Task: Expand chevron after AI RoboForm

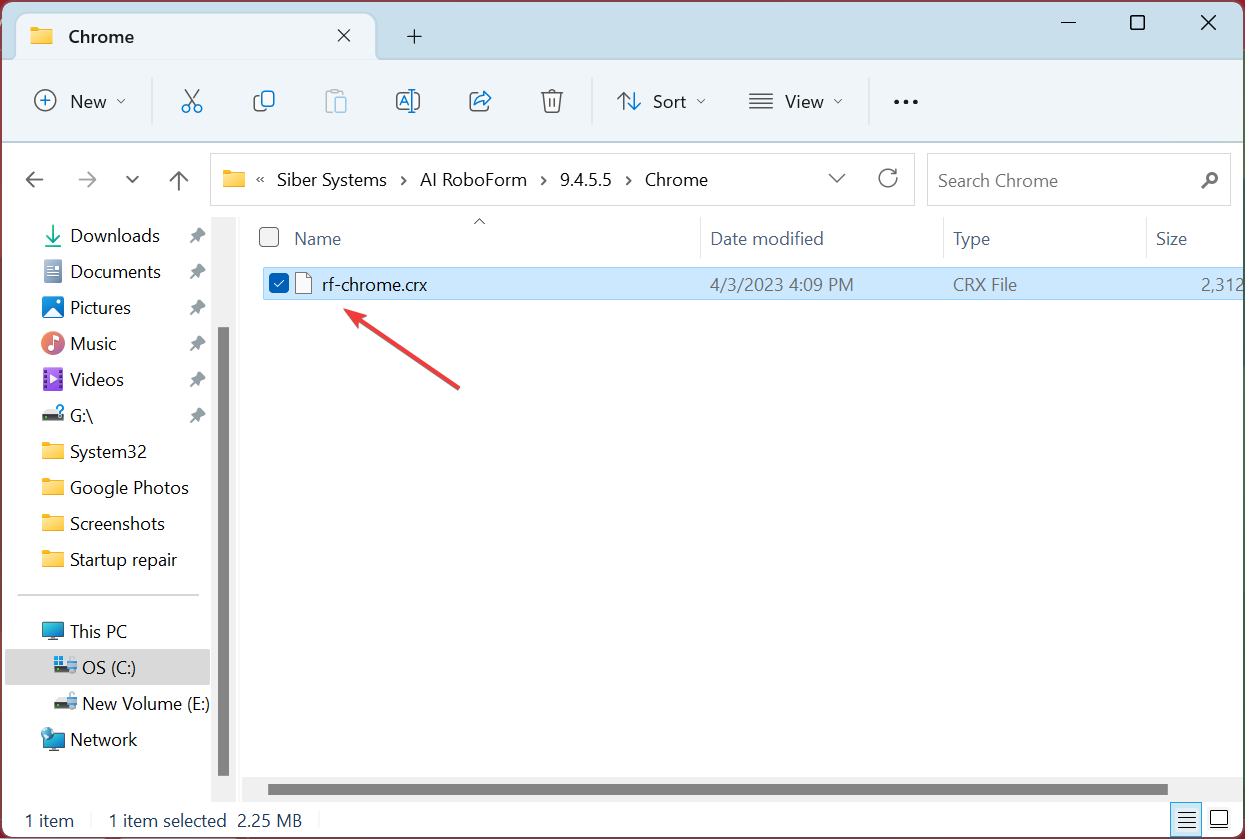Action: click(544, 180)
